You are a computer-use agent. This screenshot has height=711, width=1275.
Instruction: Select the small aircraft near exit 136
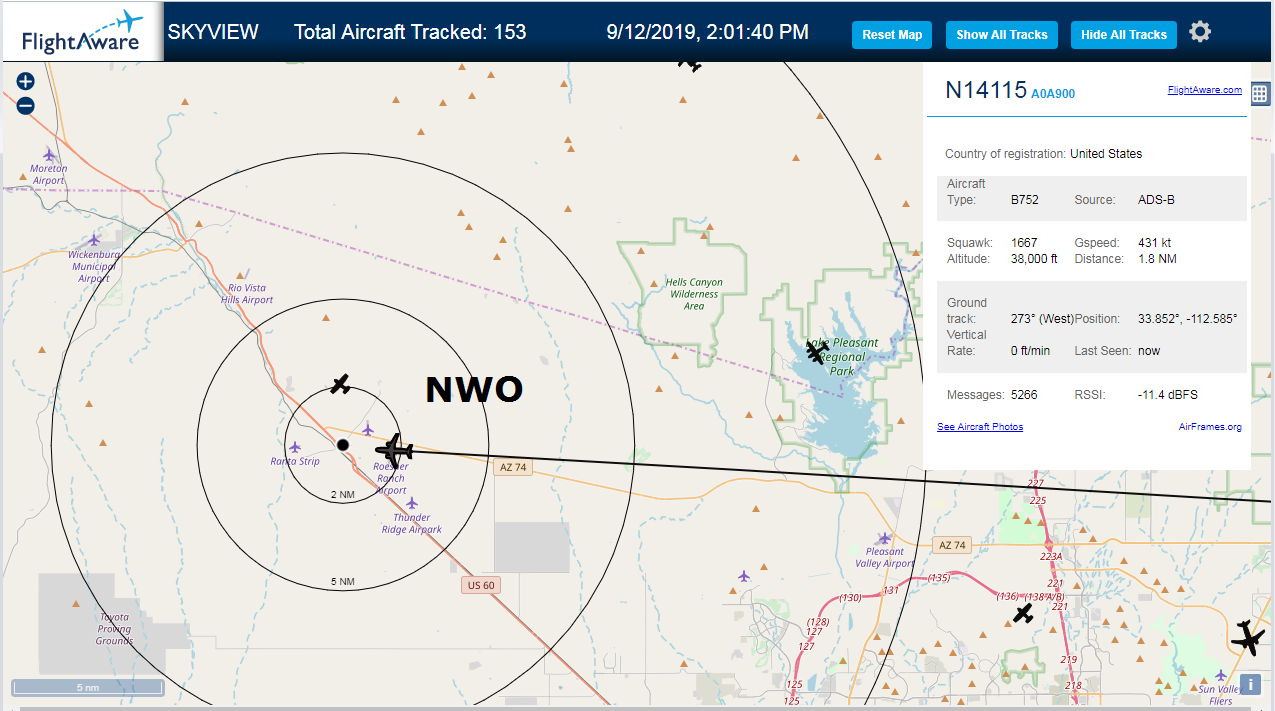[x=1023, y=613]
